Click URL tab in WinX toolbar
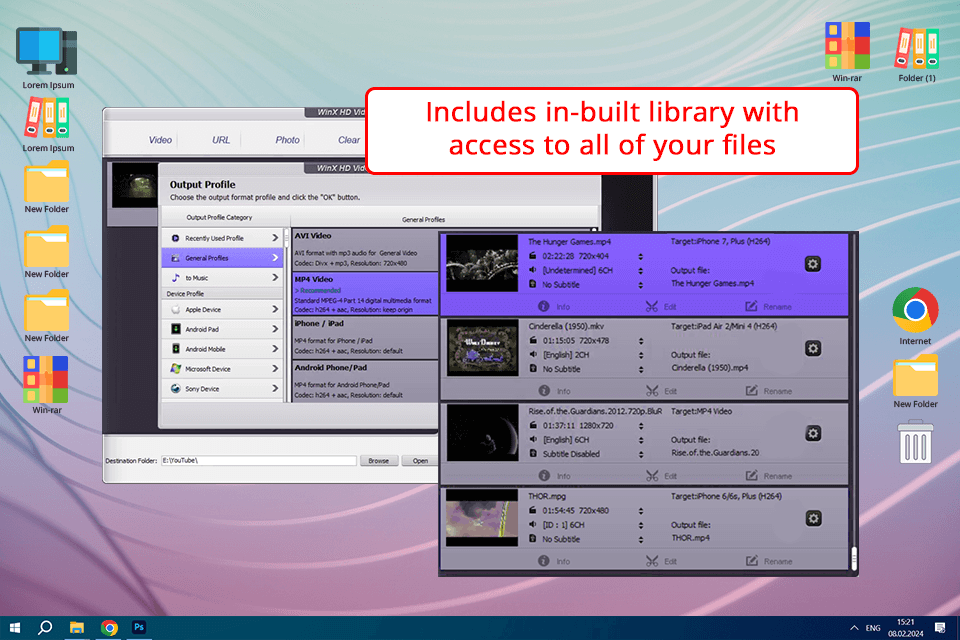960x640 pixels. click(x=220, y=140)
